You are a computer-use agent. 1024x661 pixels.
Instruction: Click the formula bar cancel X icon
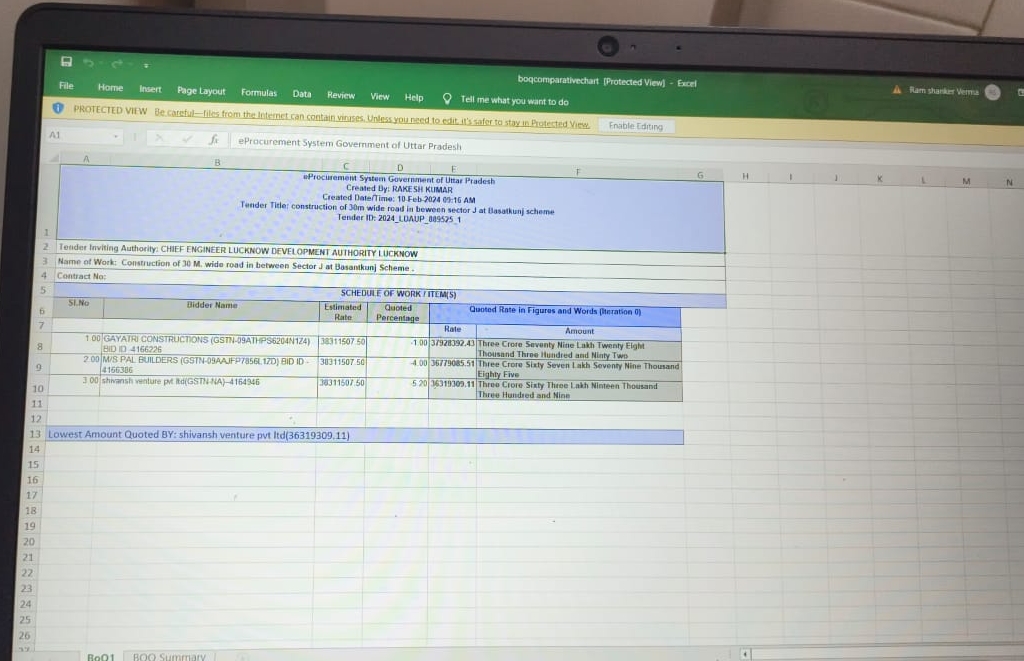tap(160, 139)
